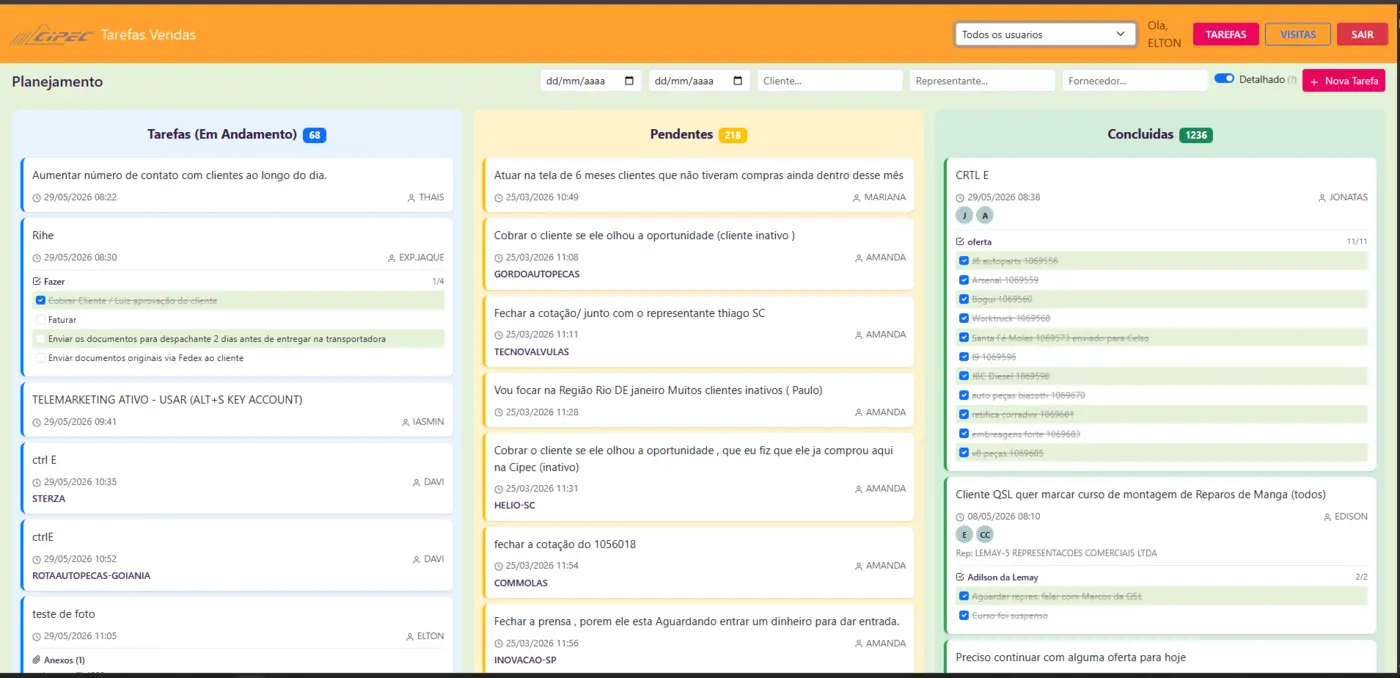This screenshot has height=678, width=1400.
Task: Click the Nova Tarefa button
Action: 1343,81
